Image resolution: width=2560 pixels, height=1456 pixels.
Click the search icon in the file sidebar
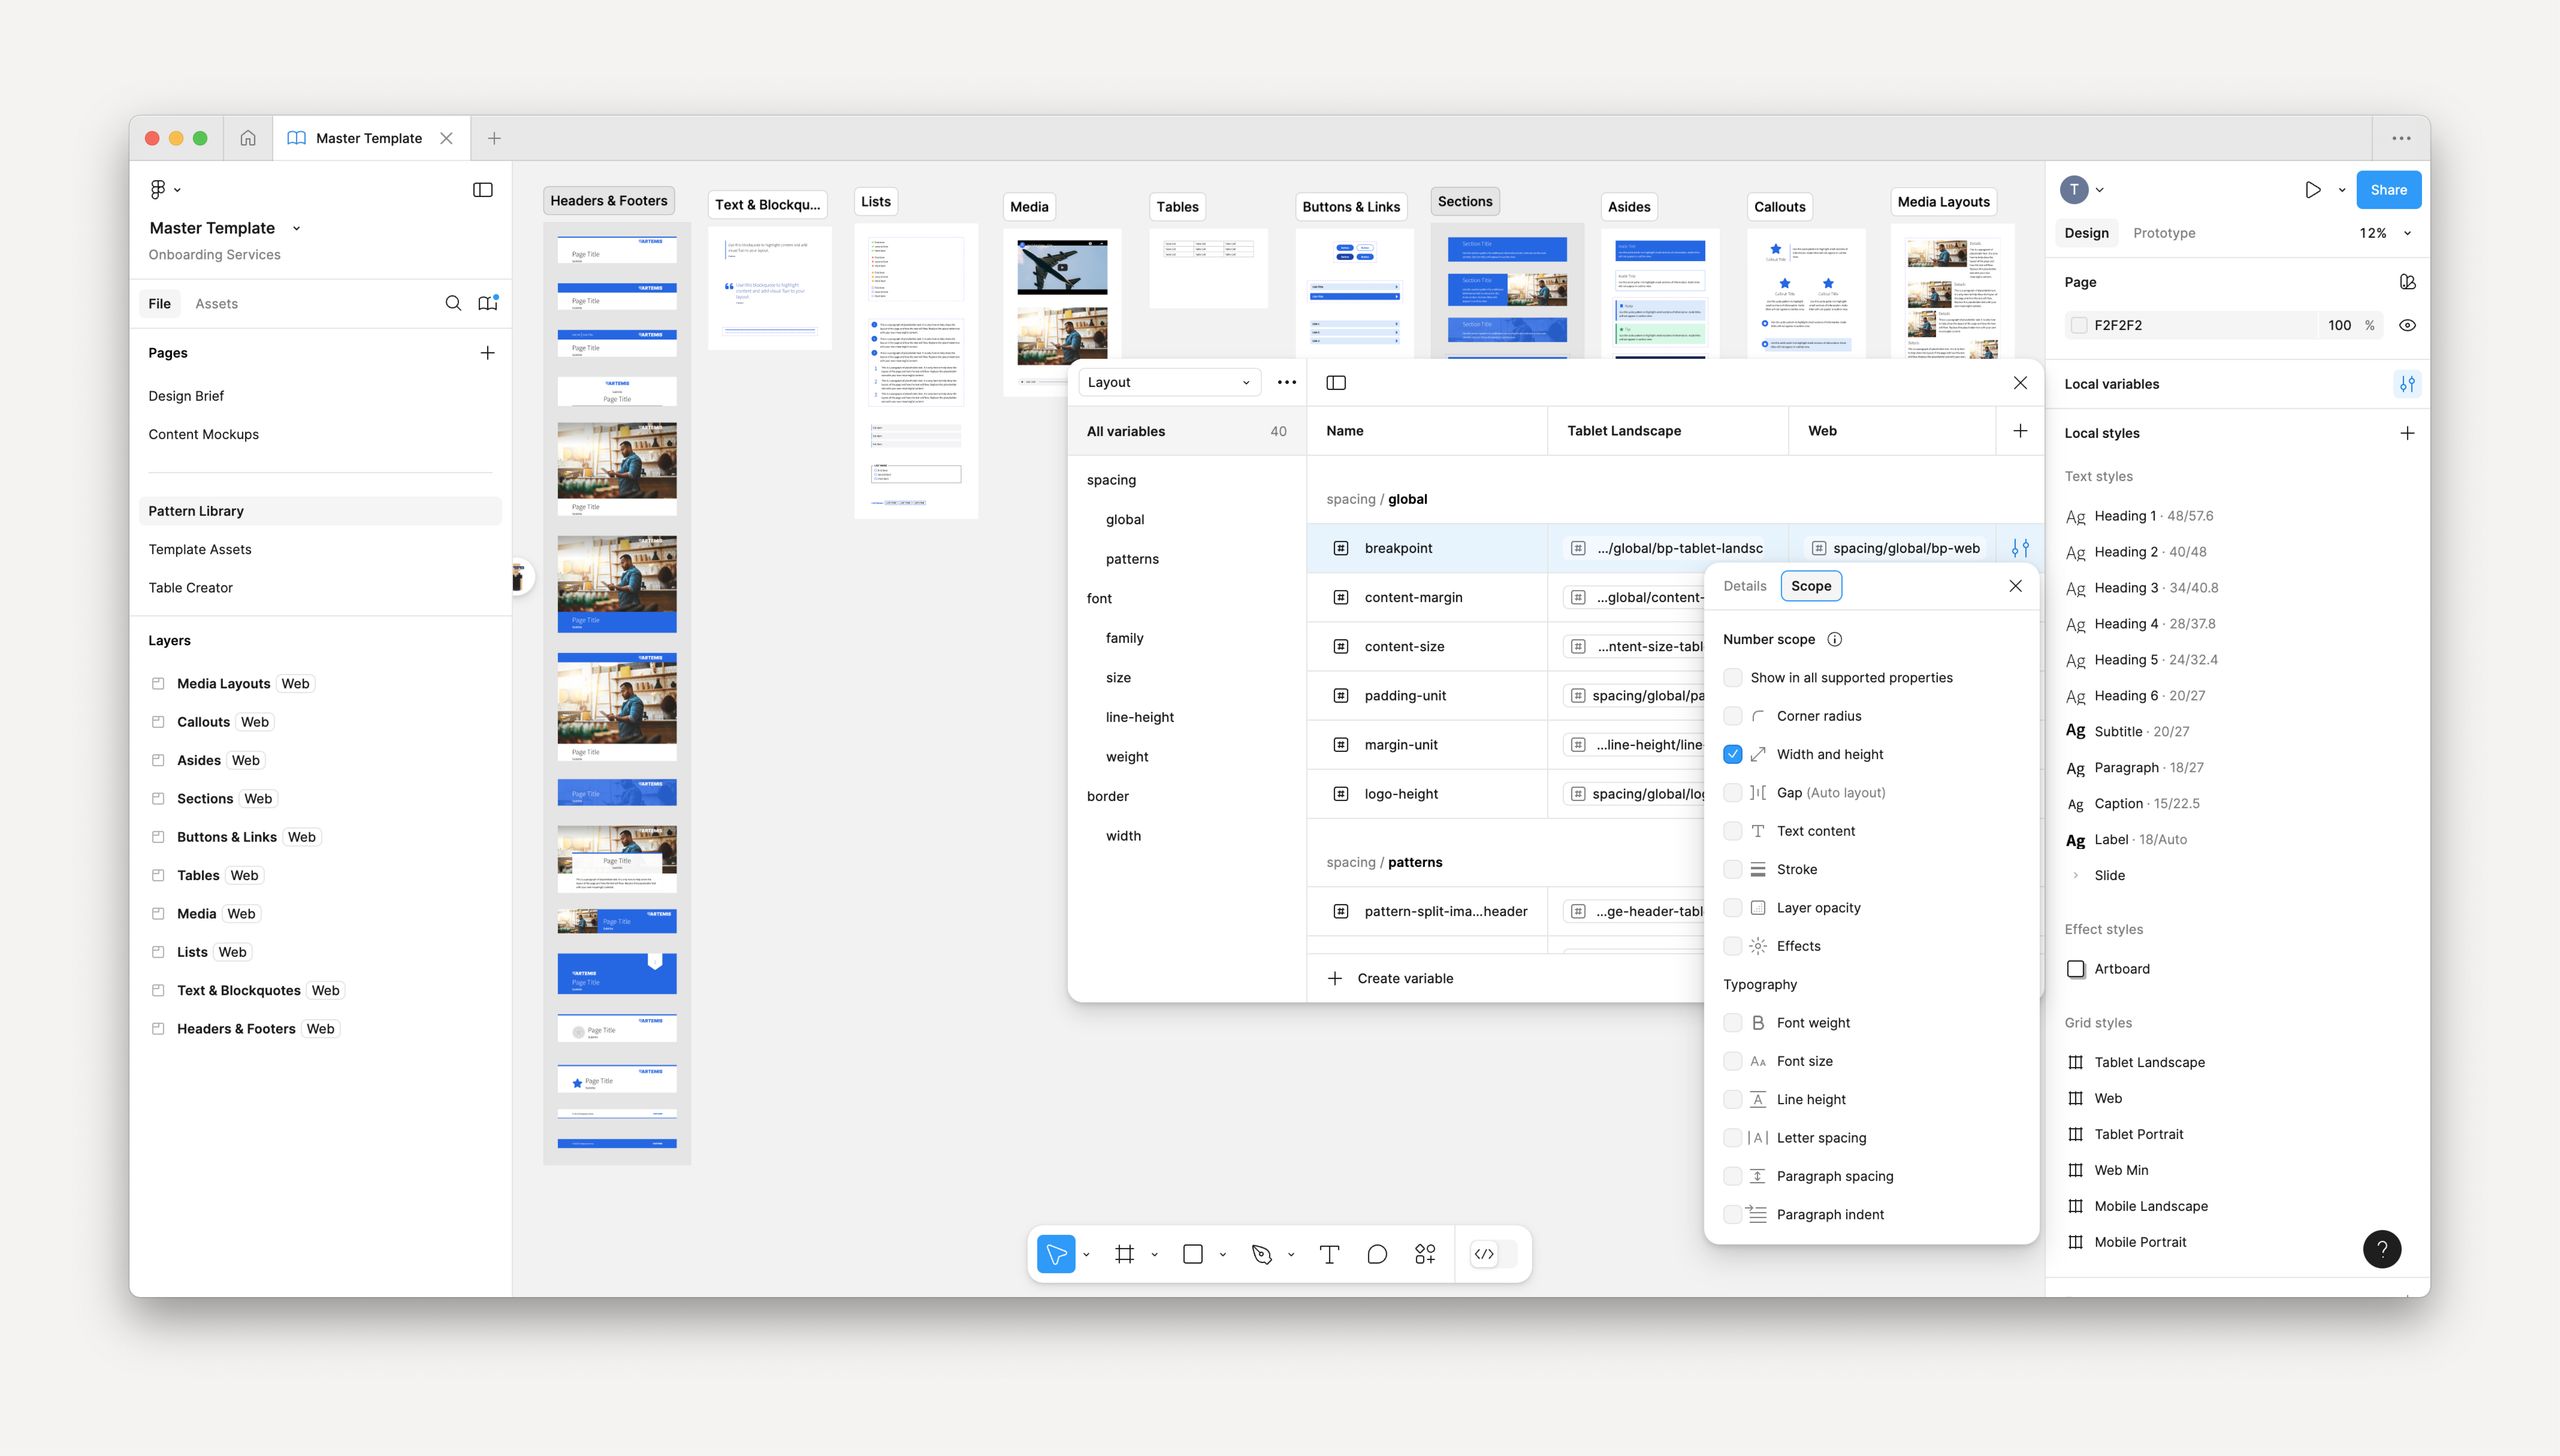pyautogui.click(x=453, y=303)
